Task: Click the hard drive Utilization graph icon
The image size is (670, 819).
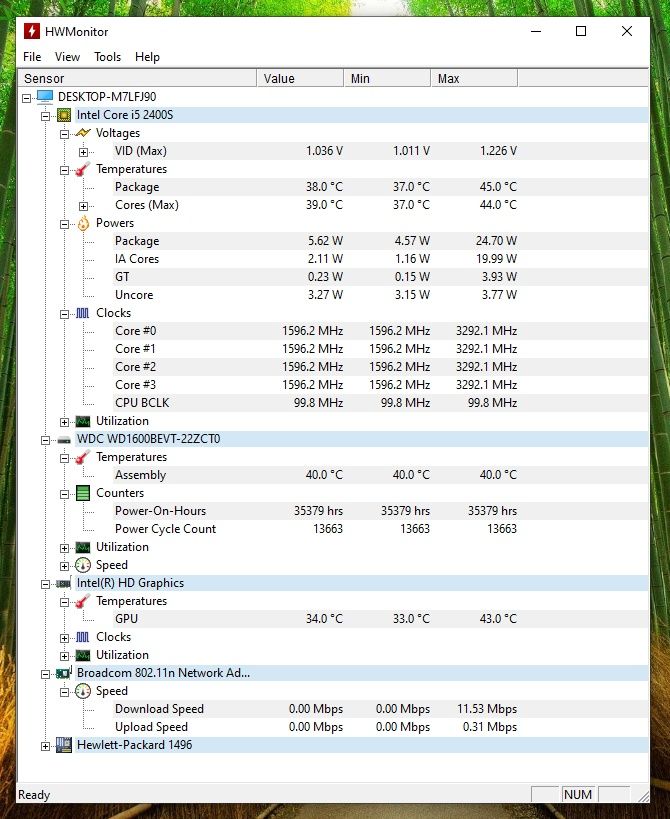Action: pyautogui.click(x=83, y=547)
